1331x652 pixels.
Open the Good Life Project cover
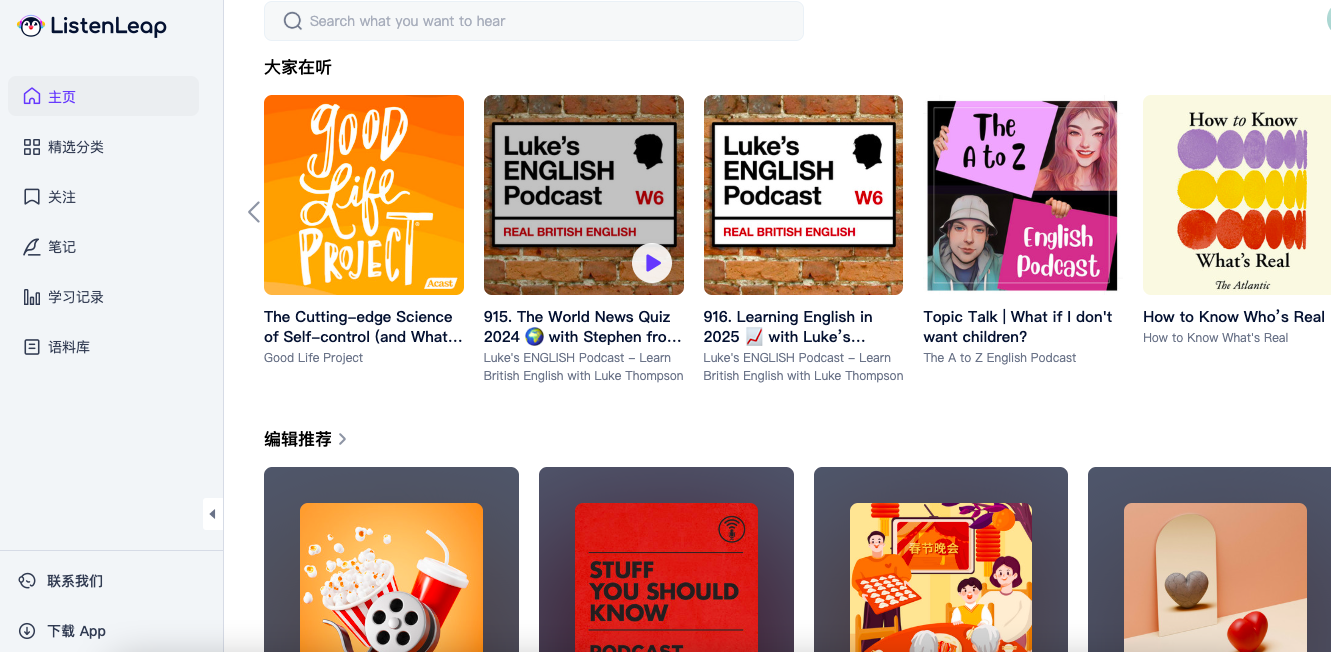click(x=364, y=195)
